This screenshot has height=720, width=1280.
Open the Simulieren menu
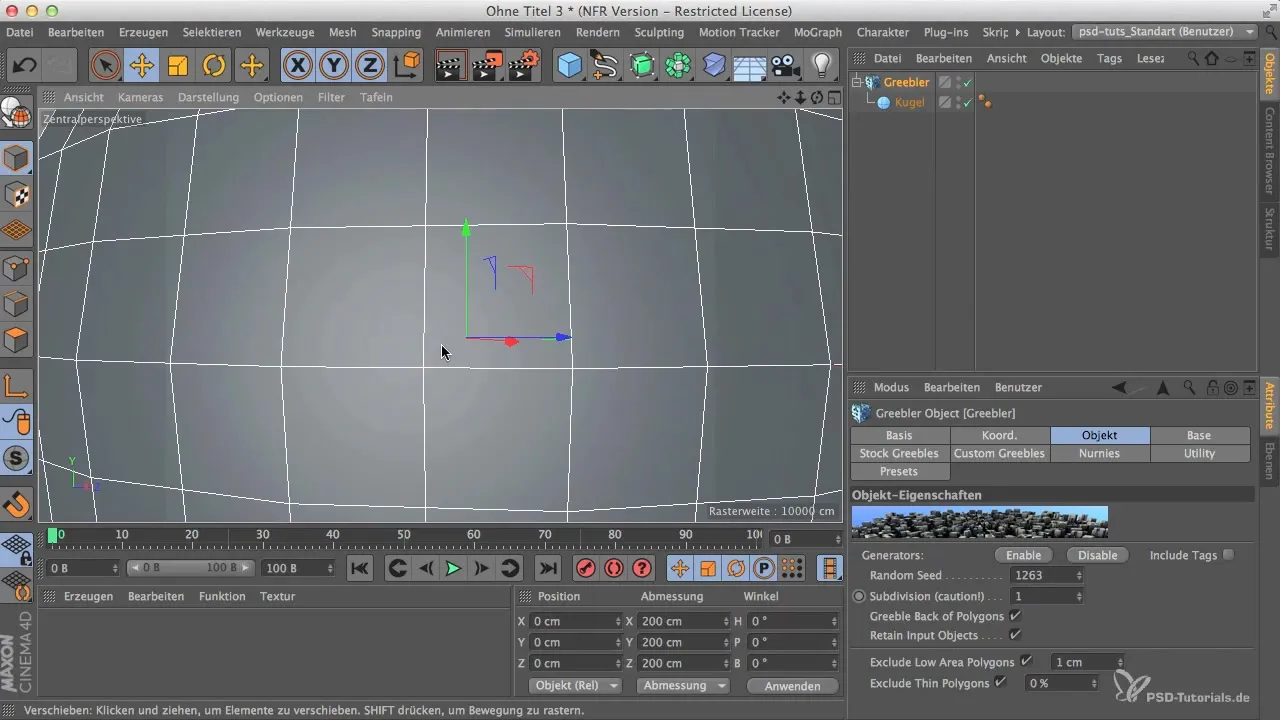coord(533,32)
